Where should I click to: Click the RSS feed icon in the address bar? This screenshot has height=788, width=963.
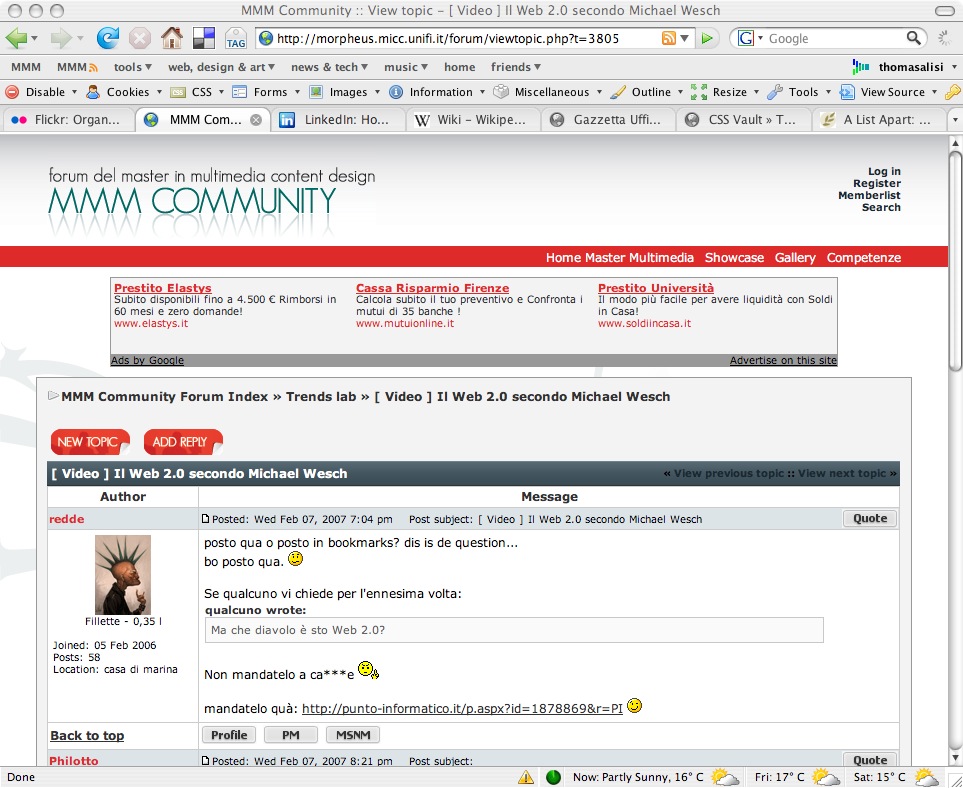pyautogui.click(x=668, y=38)
